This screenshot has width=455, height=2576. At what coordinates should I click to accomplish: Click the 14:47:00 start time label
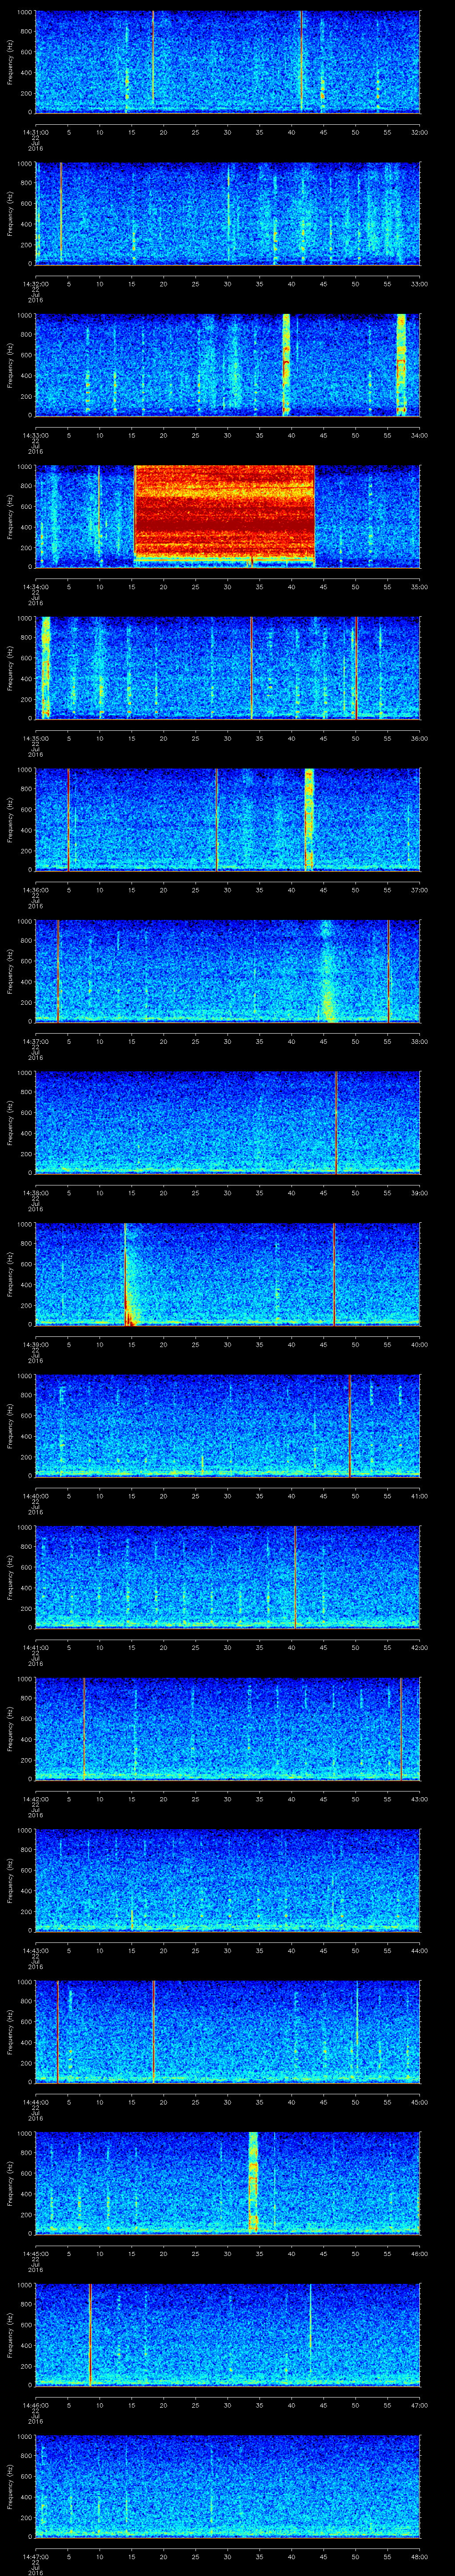(x=35, y=2556)
